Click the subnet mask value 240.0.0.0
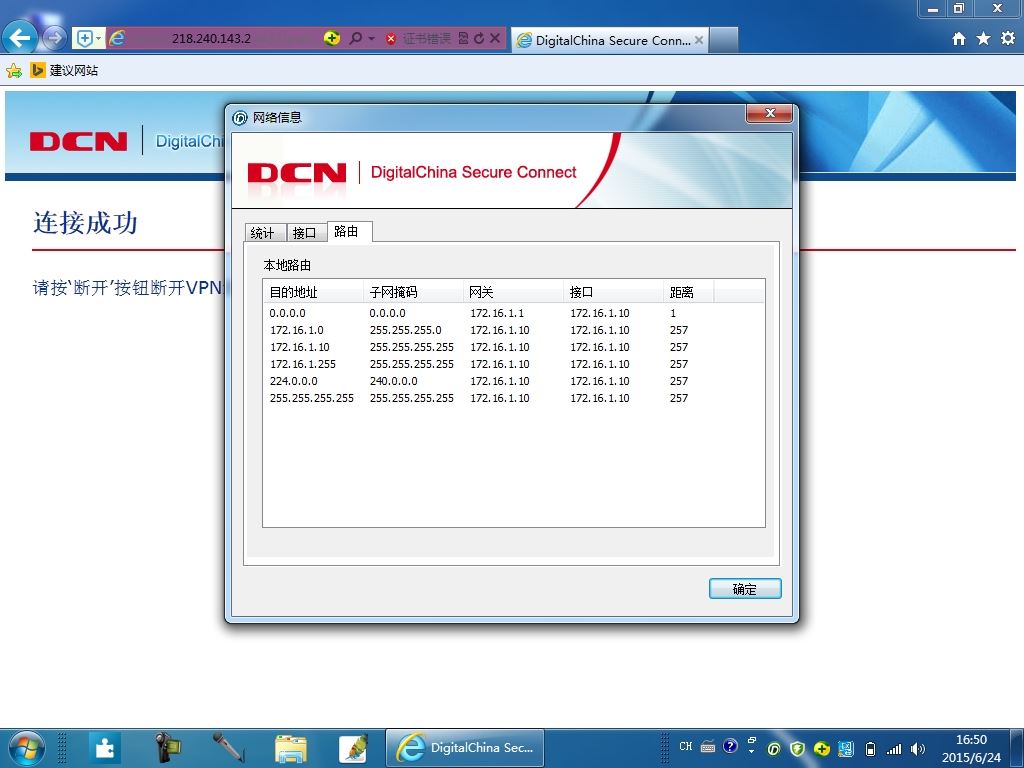The width and height of the screenshot is (1024, 768). 393,381
